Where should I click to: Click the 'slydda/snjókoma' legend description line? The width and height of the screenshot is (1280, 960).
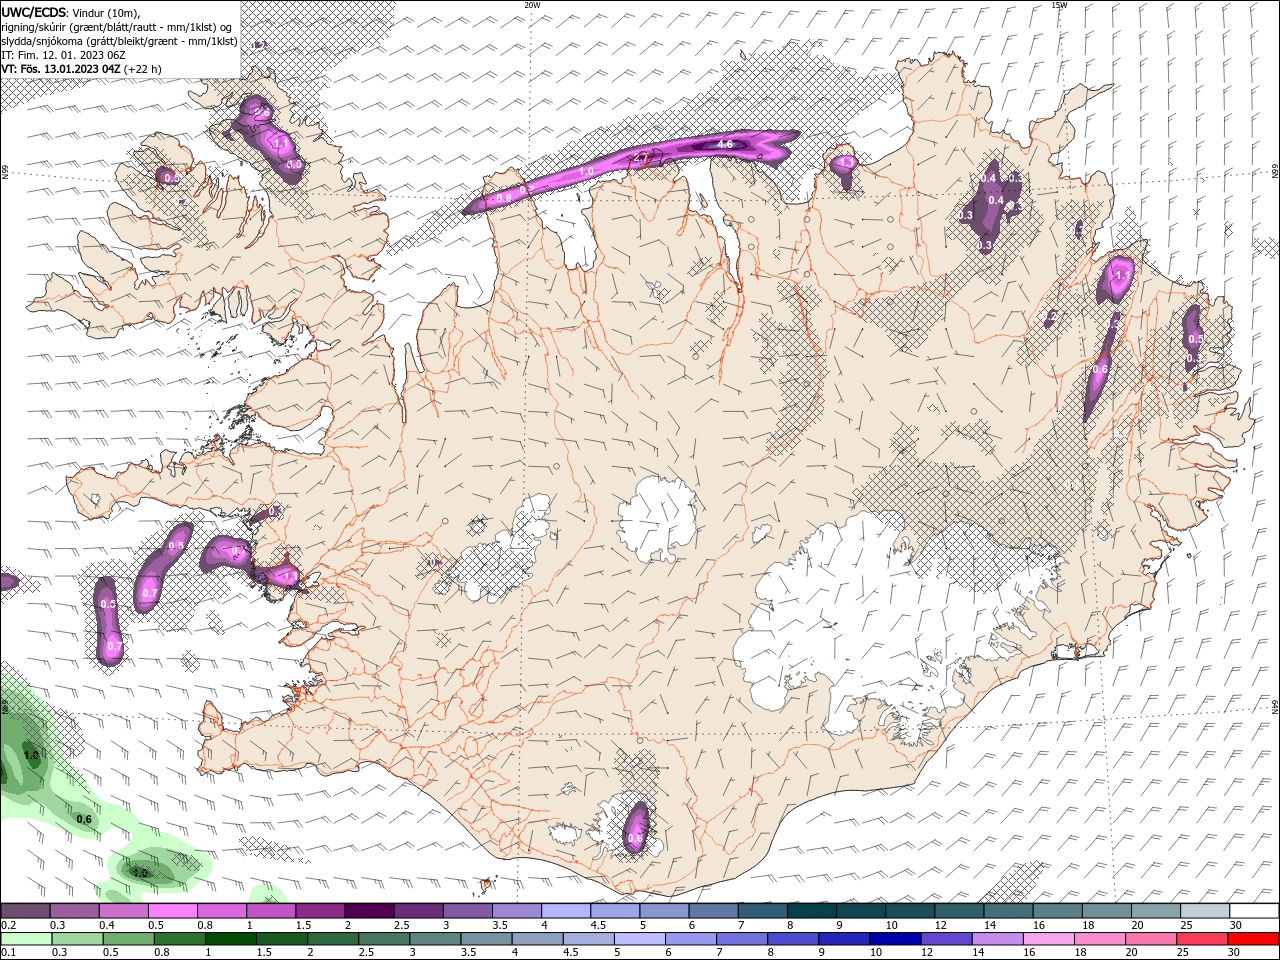(120, 41)
